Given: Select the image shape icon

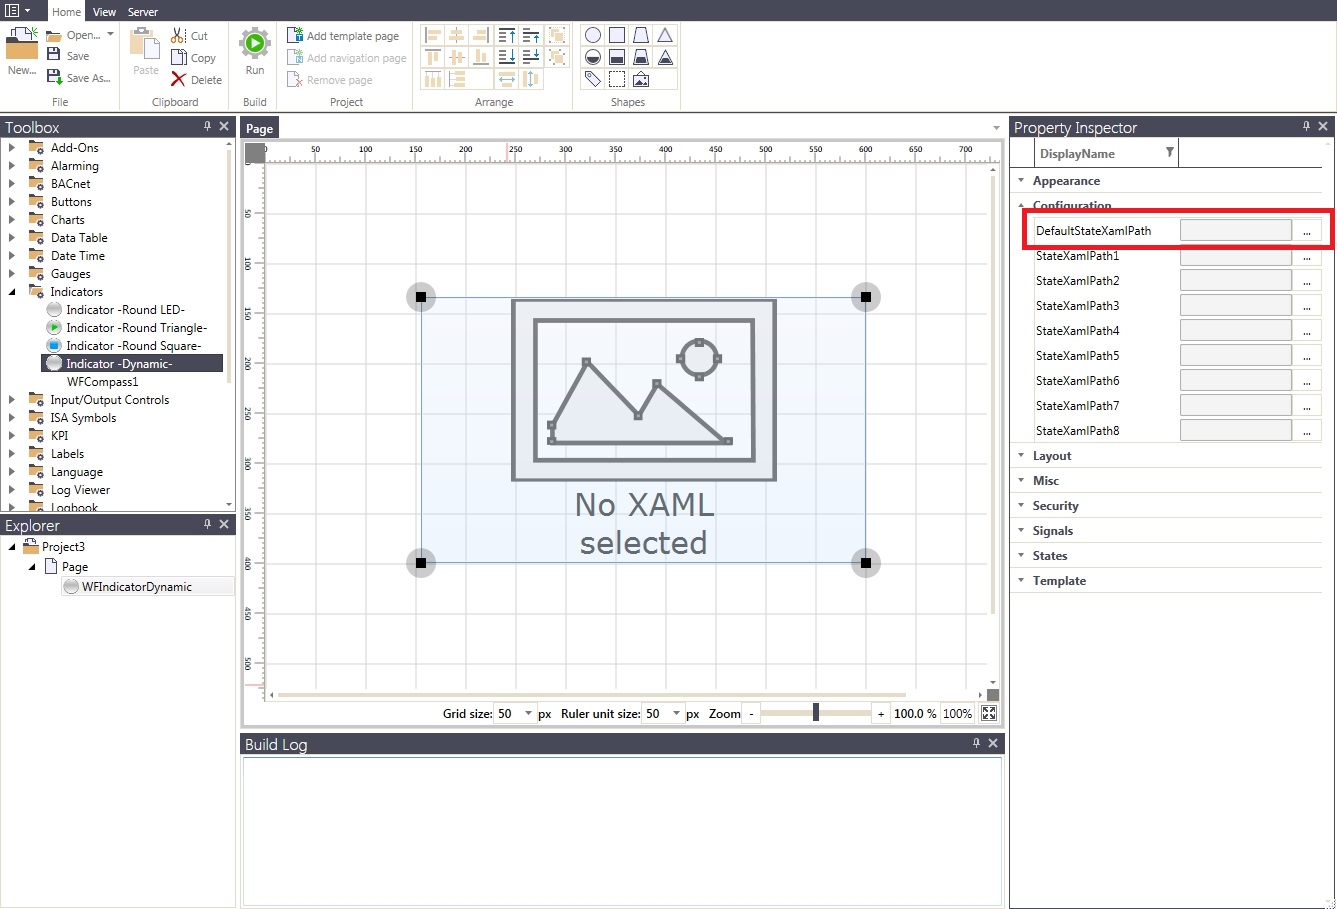Looking at the screenshot, I should tap(641, 79).
